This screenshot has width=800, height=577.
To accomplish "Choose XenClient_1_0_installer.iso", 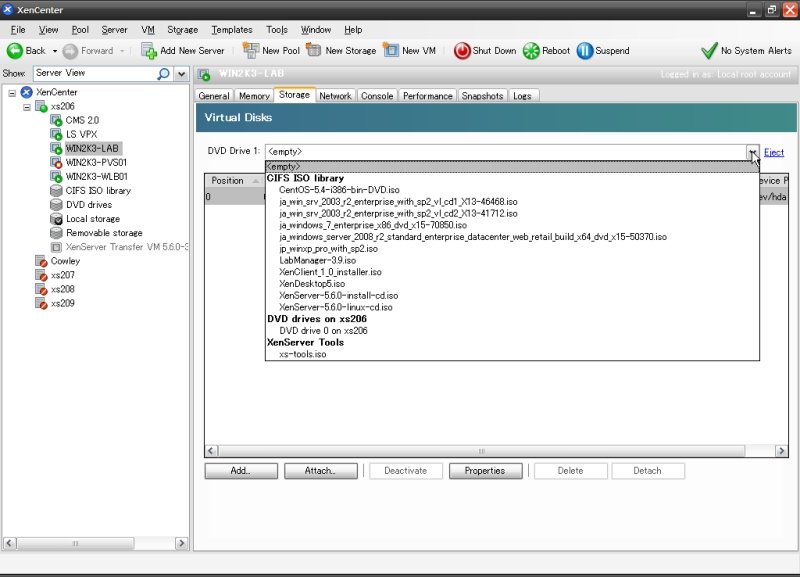I will pos(330,272).
